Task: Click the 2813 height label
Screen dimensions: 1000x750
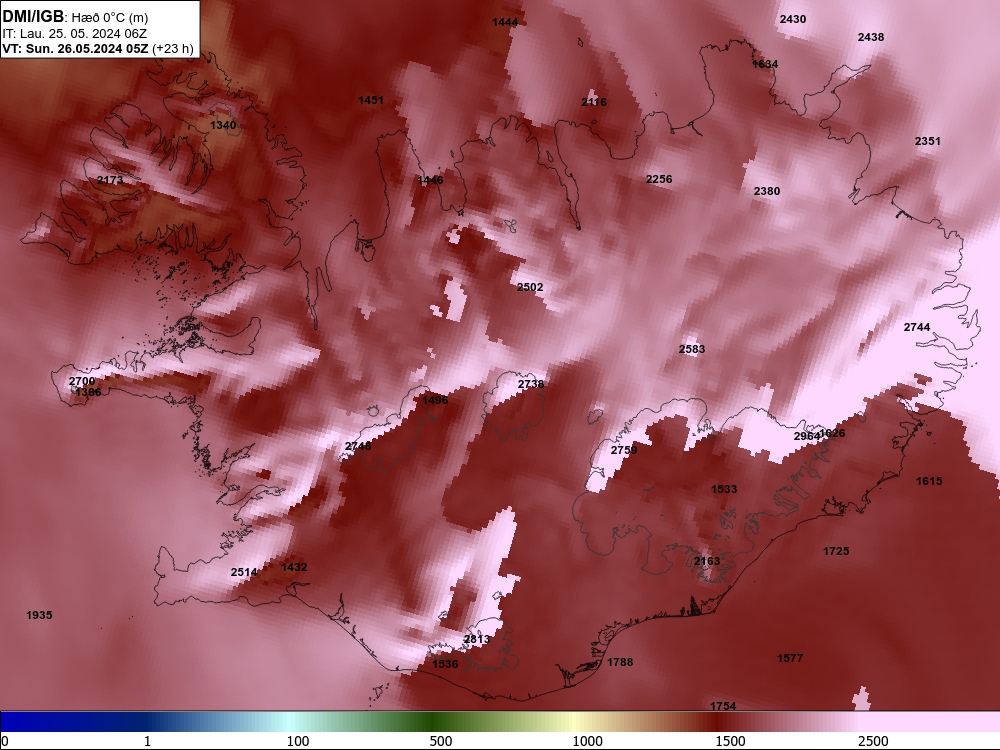Action: pos(476,639)
